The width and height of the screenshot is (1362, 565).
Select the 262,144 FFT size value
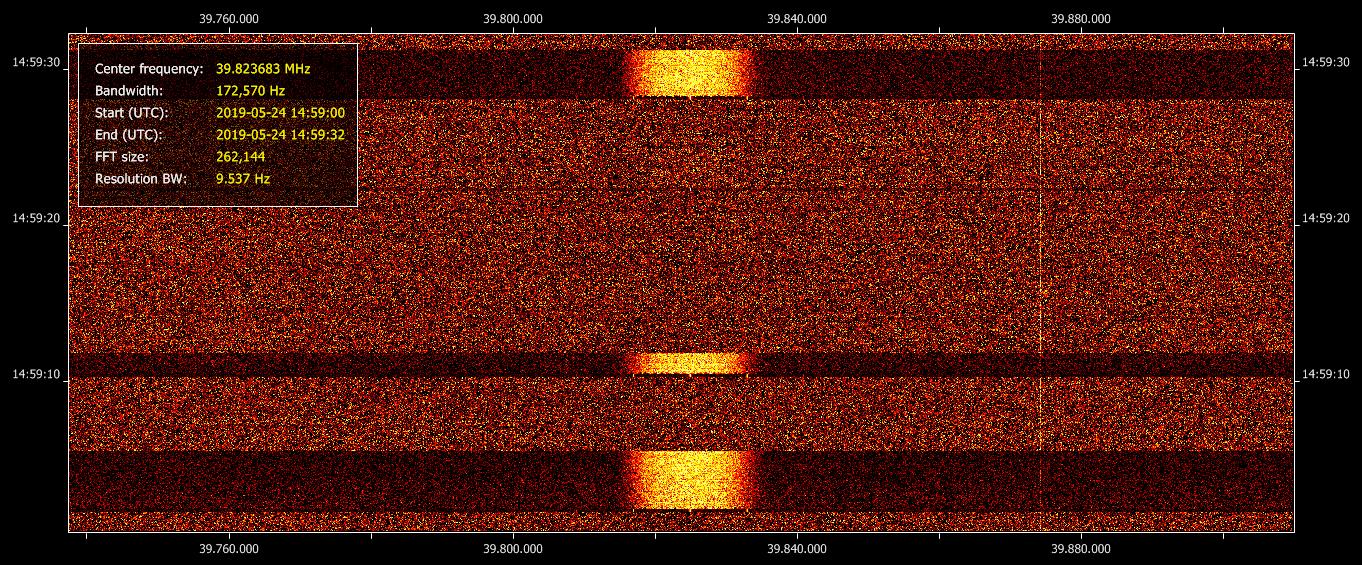[x=240, y=157]
